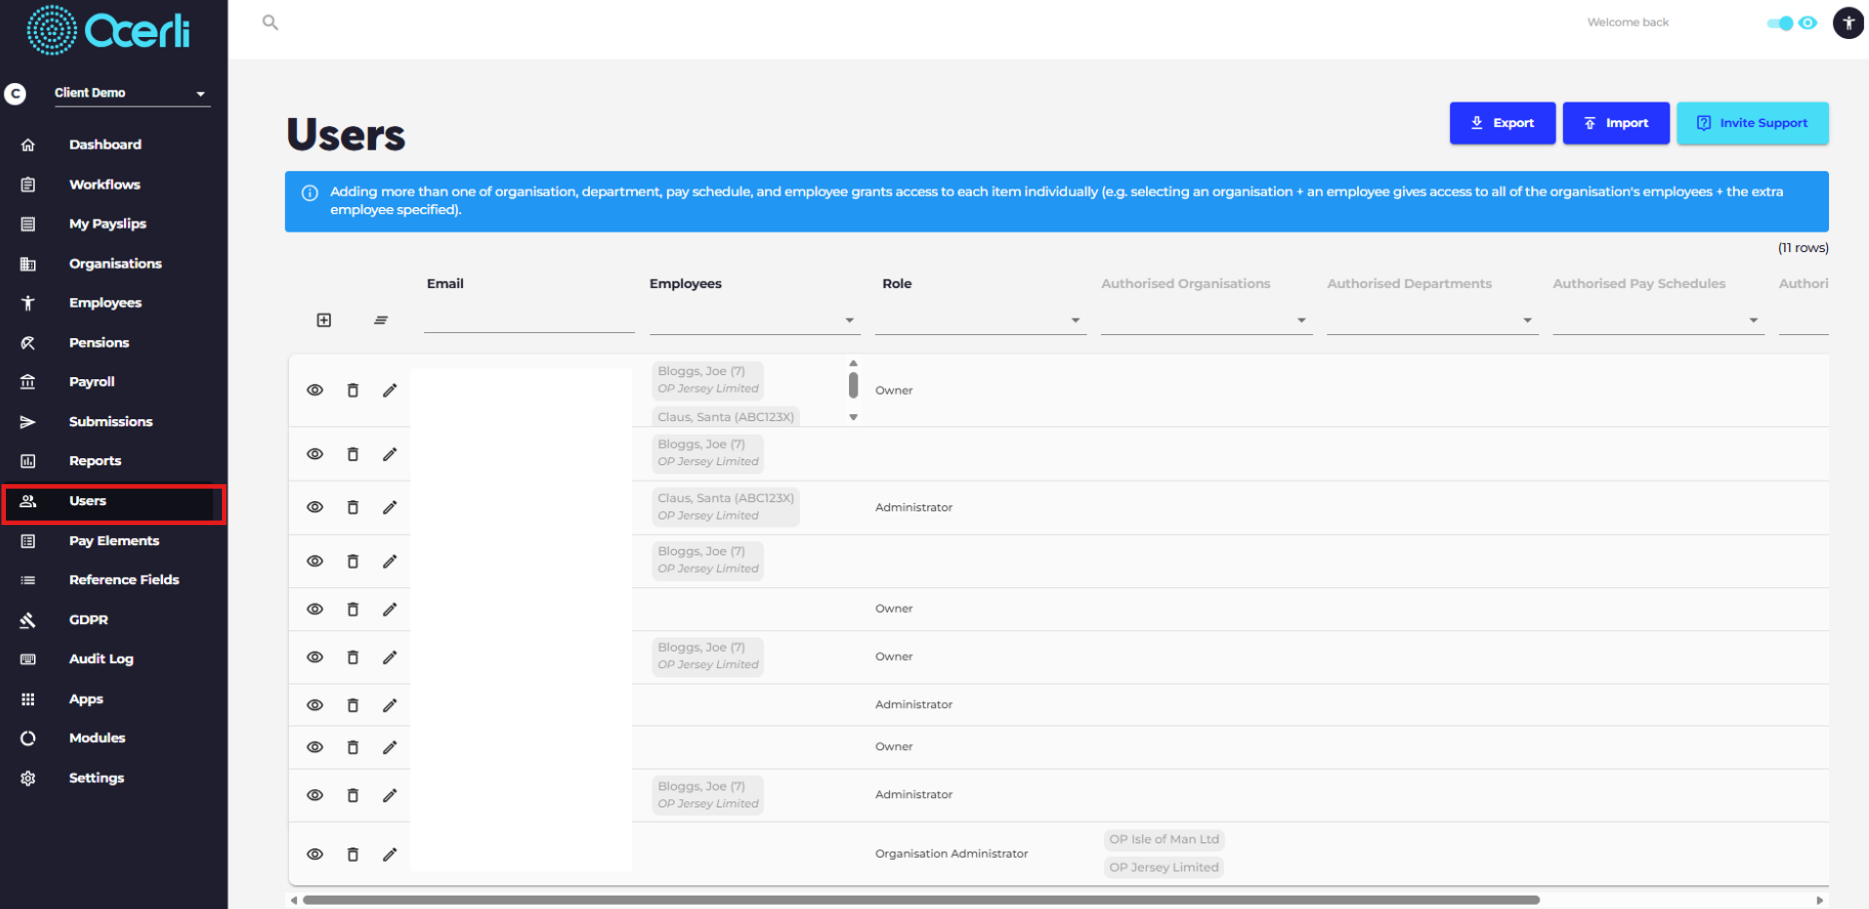Click the eye icon beside the top toggle
Screen dimensions: 1869x909
pos(1808,23)
